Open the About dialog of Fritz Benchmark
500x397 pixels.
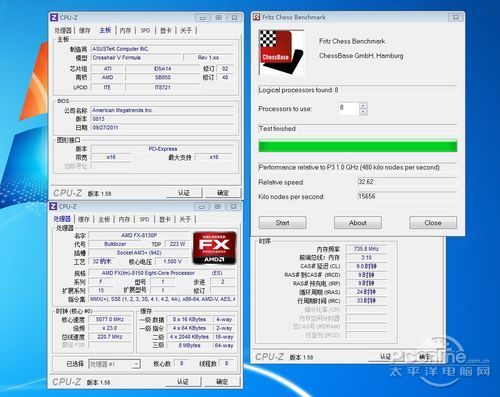click(x=358, y=223)
